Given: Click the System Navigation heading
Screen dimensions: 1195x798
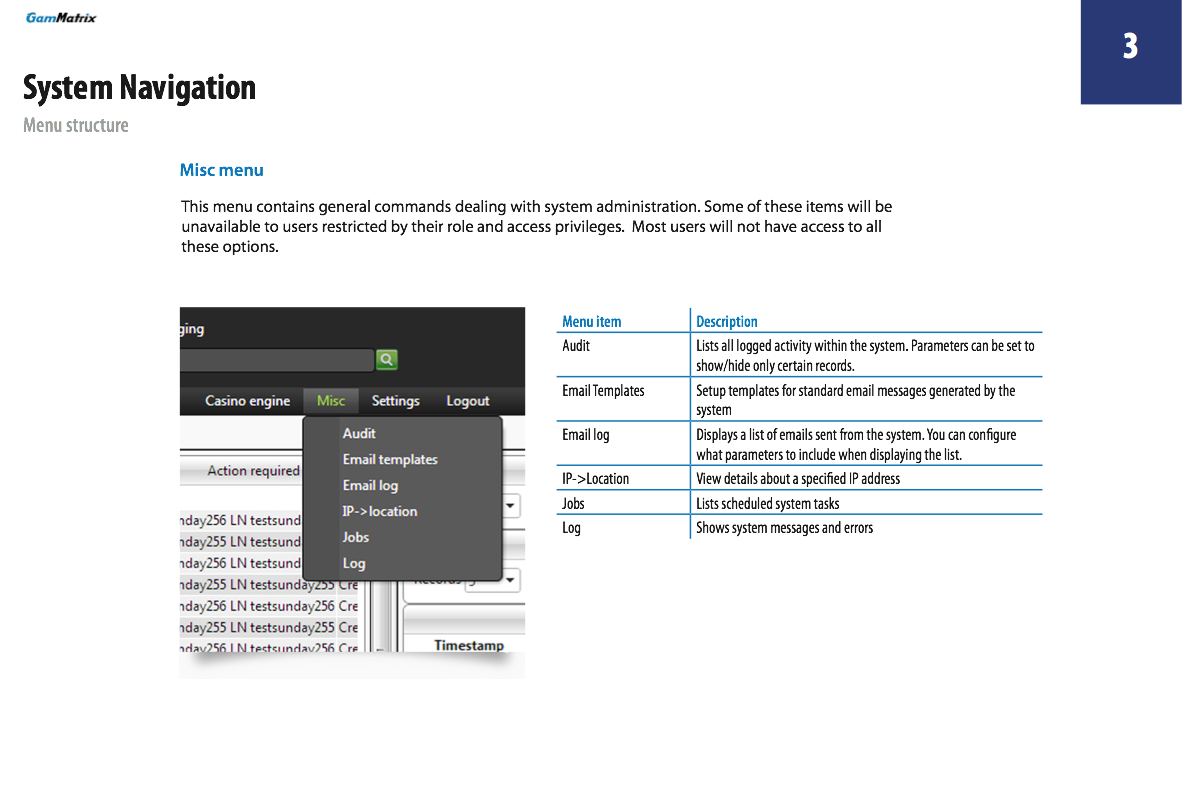Looking at the screenshot, I should coord(139,87).
